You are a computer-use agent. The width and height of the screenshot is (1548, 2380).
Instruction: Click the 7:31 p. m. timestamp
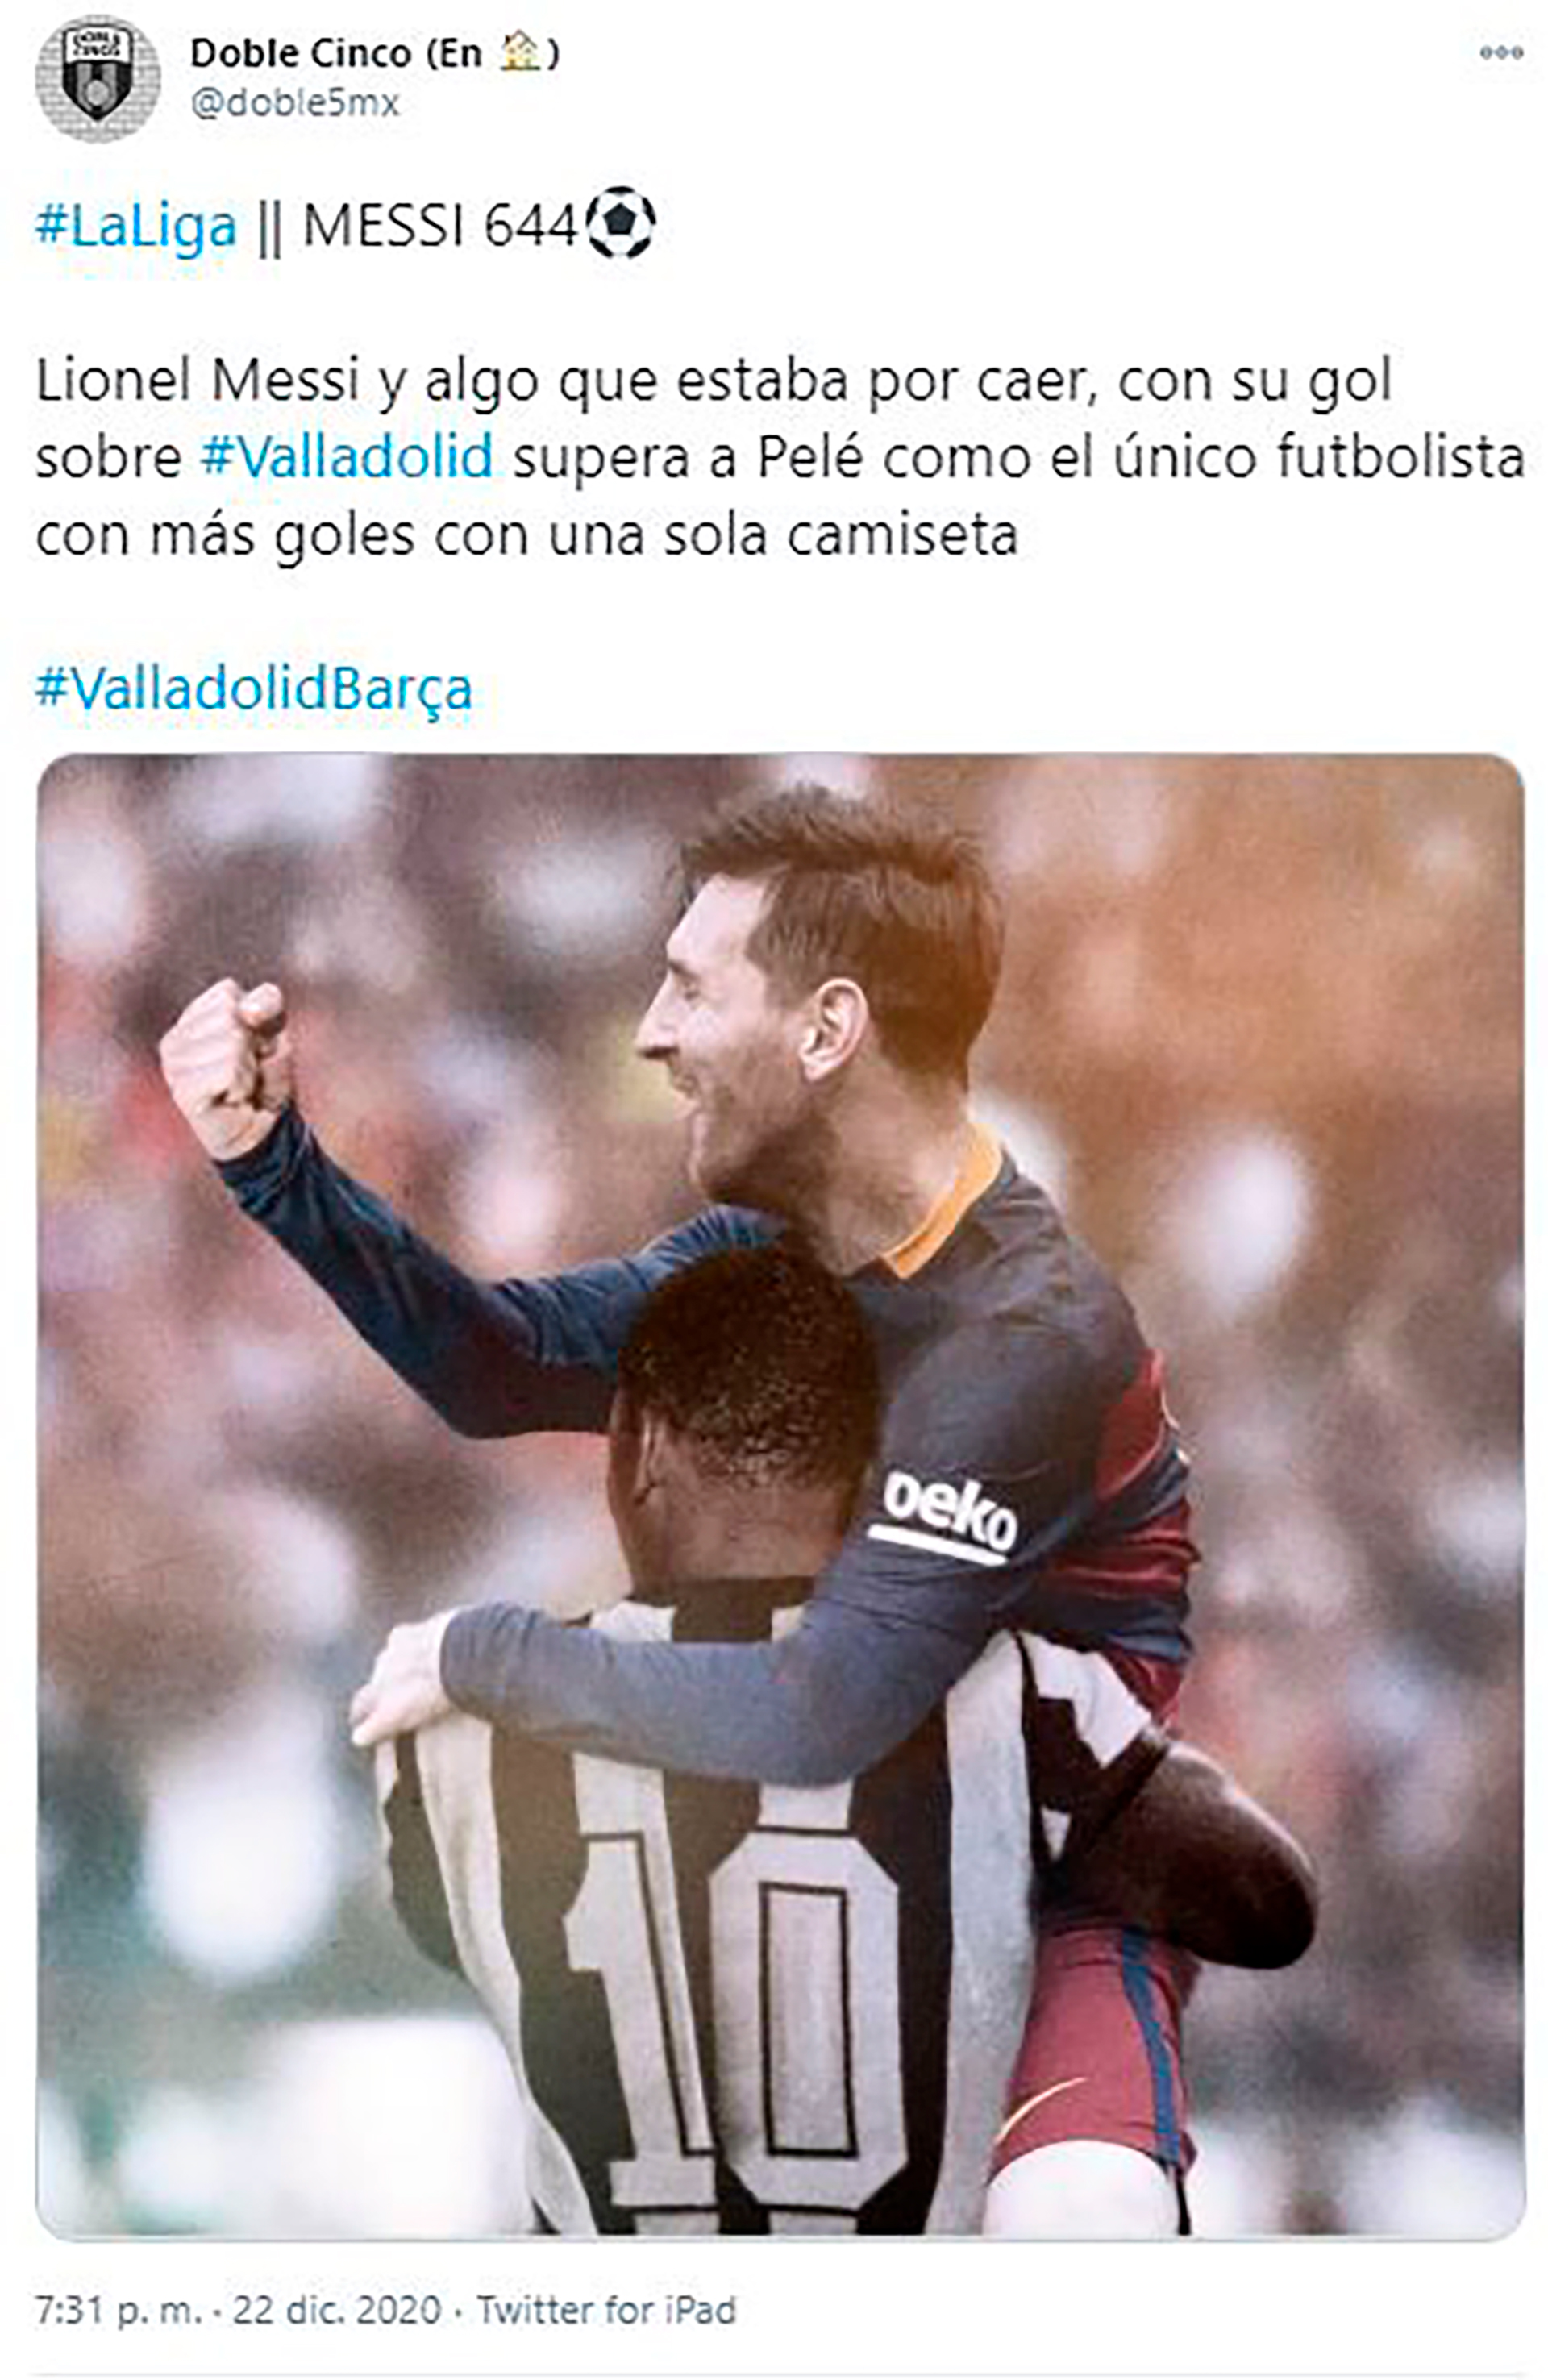[x=118, y=2309]
